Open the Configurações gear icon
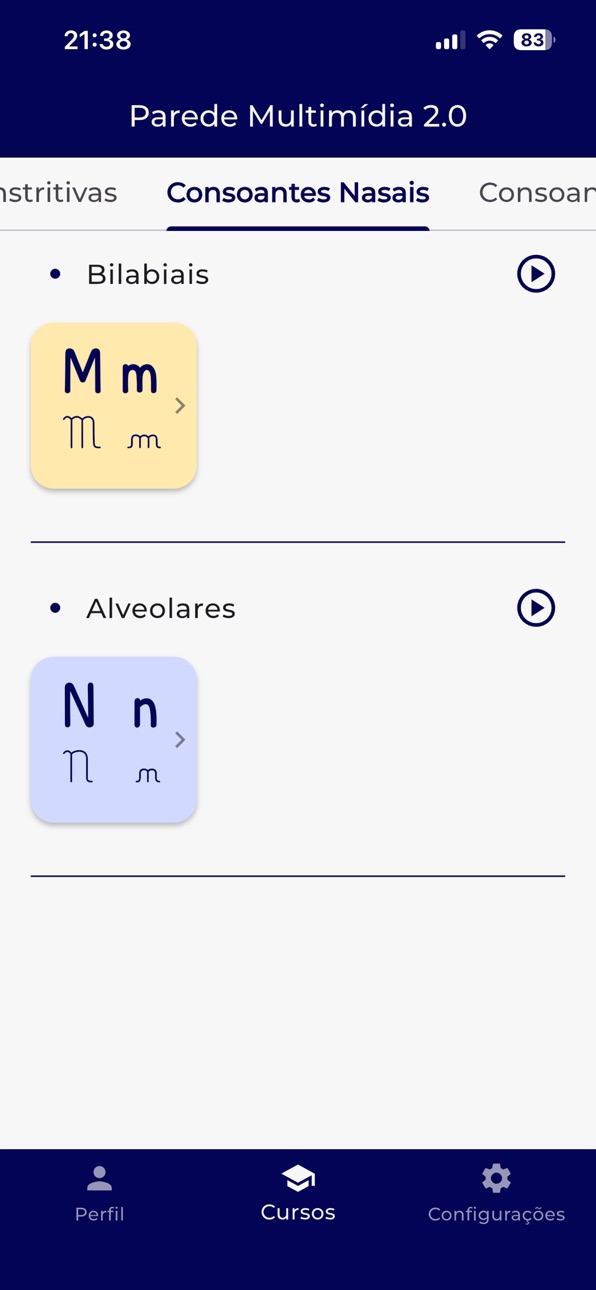Screen dimensions: 596x1290 pyautogui.click(x=496, y=1178)
